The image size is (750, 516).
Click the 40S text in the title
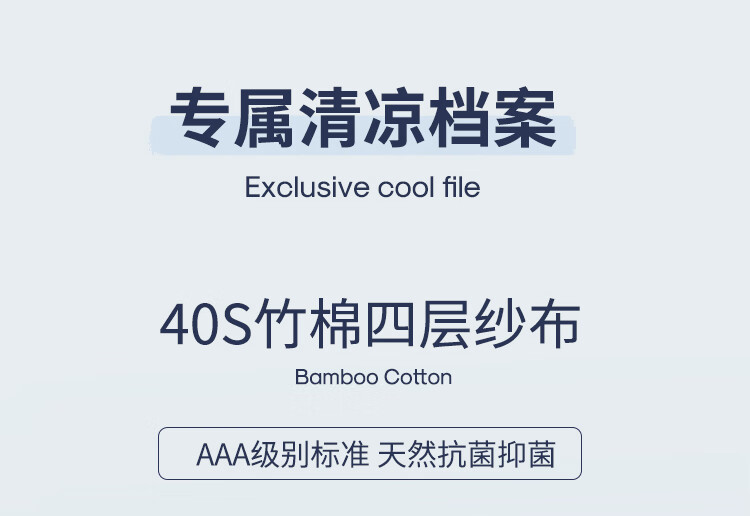tap(205, 324)
